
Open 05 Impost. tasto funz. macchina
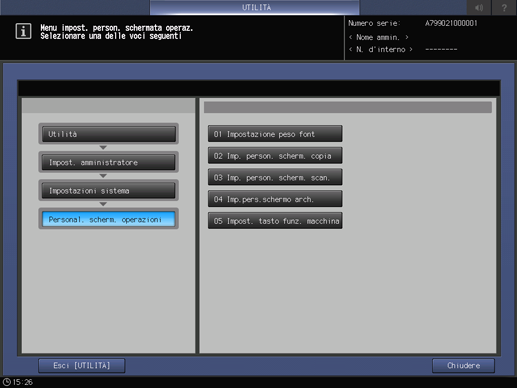[x=275, y=221]
